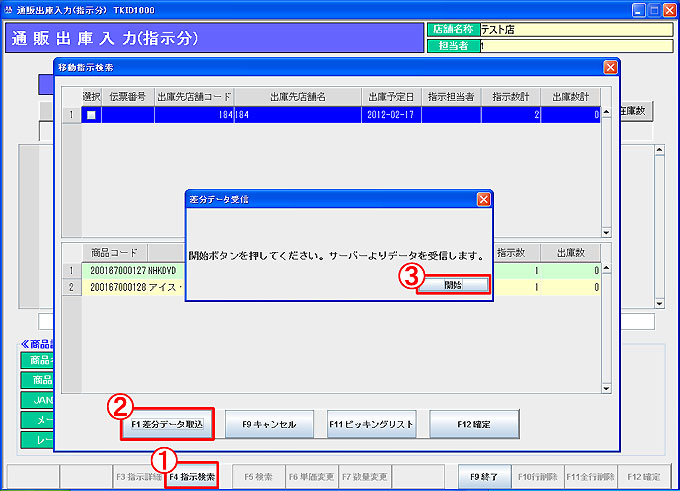Click F9 キャンセル button in search window
The width and height of the screenshot is (680, 491).
(x=269, y=424)
